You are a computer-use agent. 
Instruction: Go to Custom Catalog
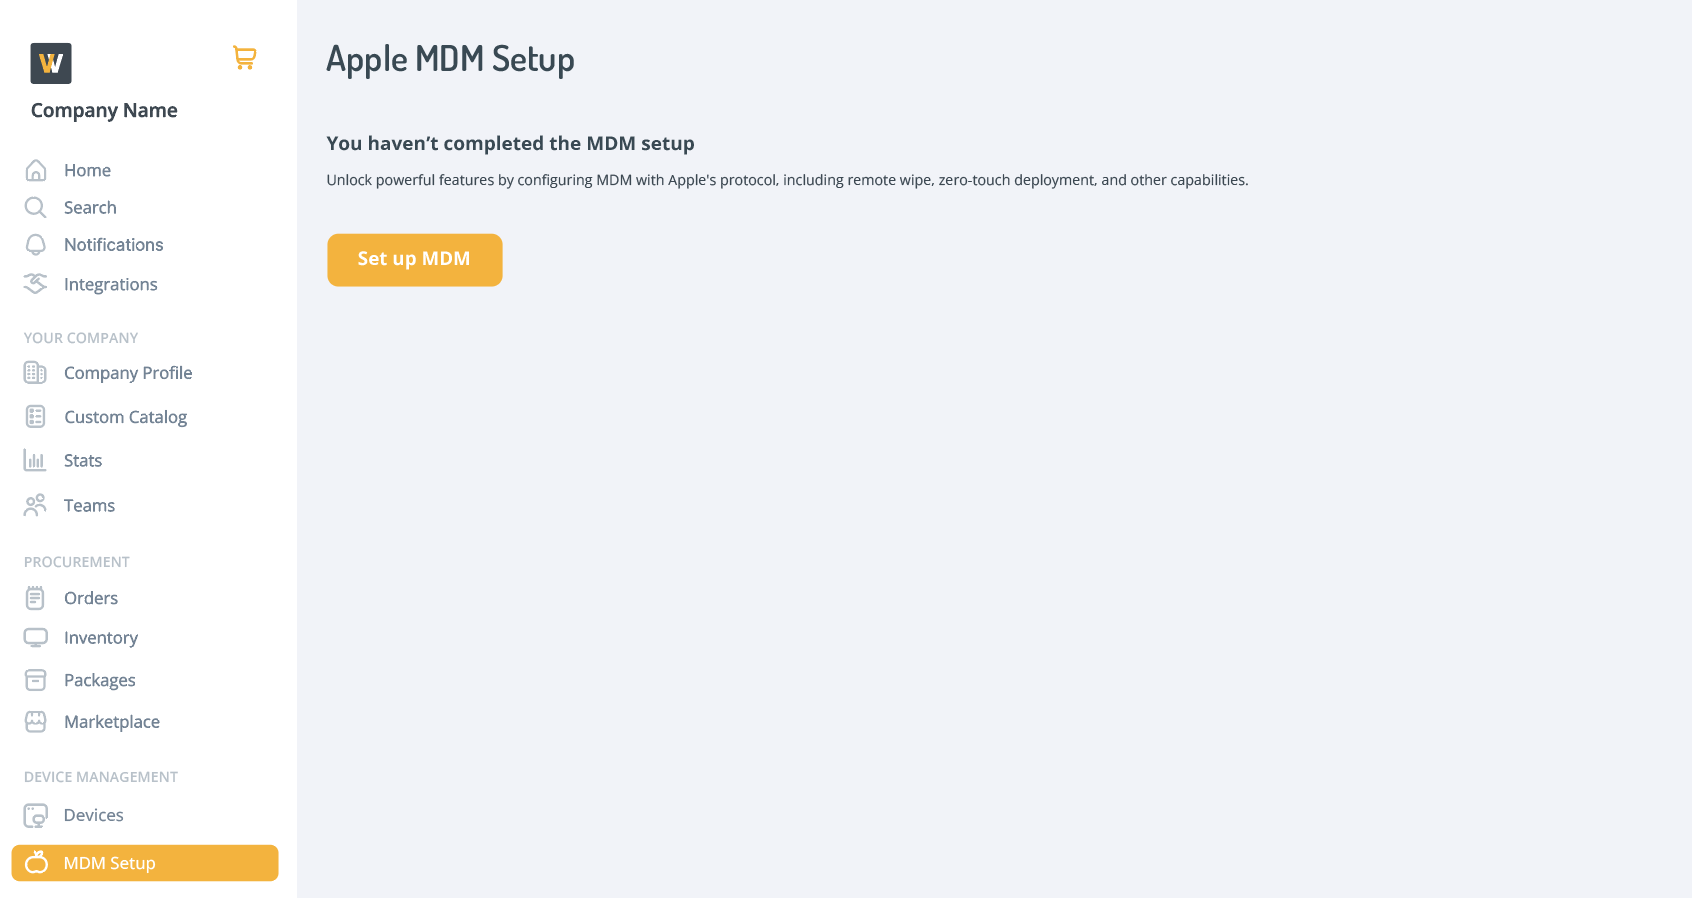pos(125,417)
